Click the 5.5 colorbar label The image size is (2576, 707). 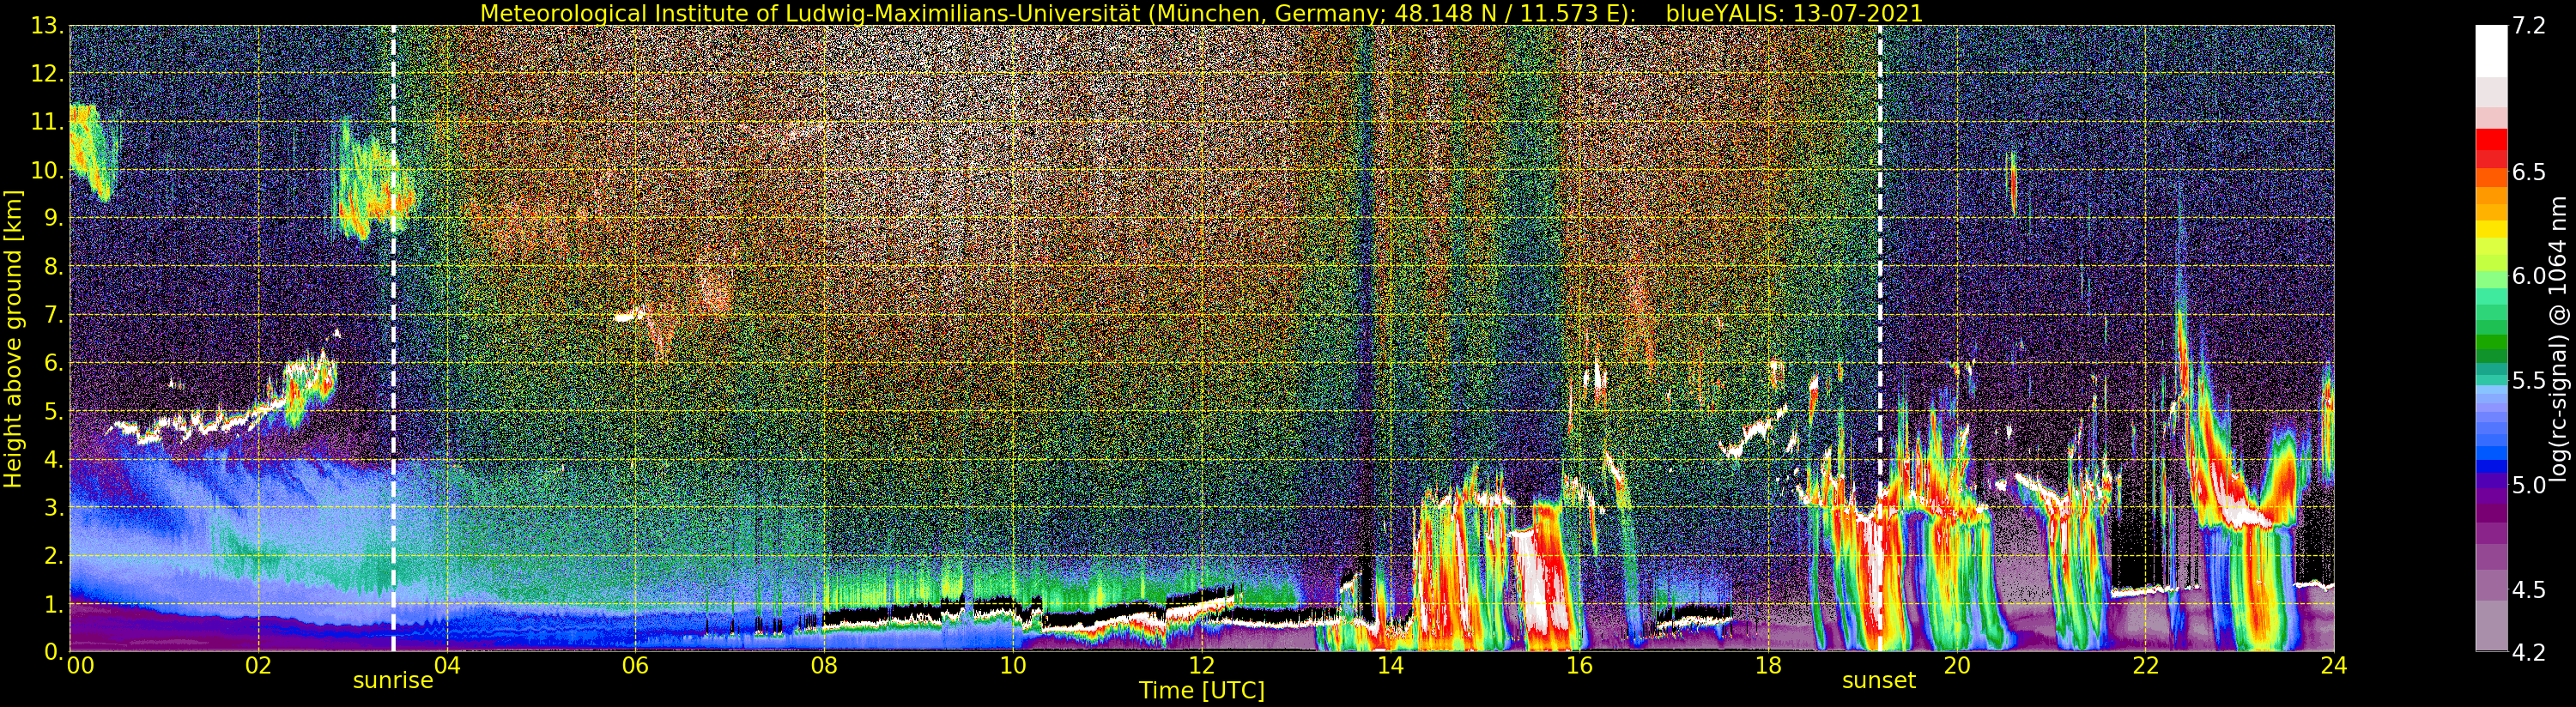(2529, 381)
